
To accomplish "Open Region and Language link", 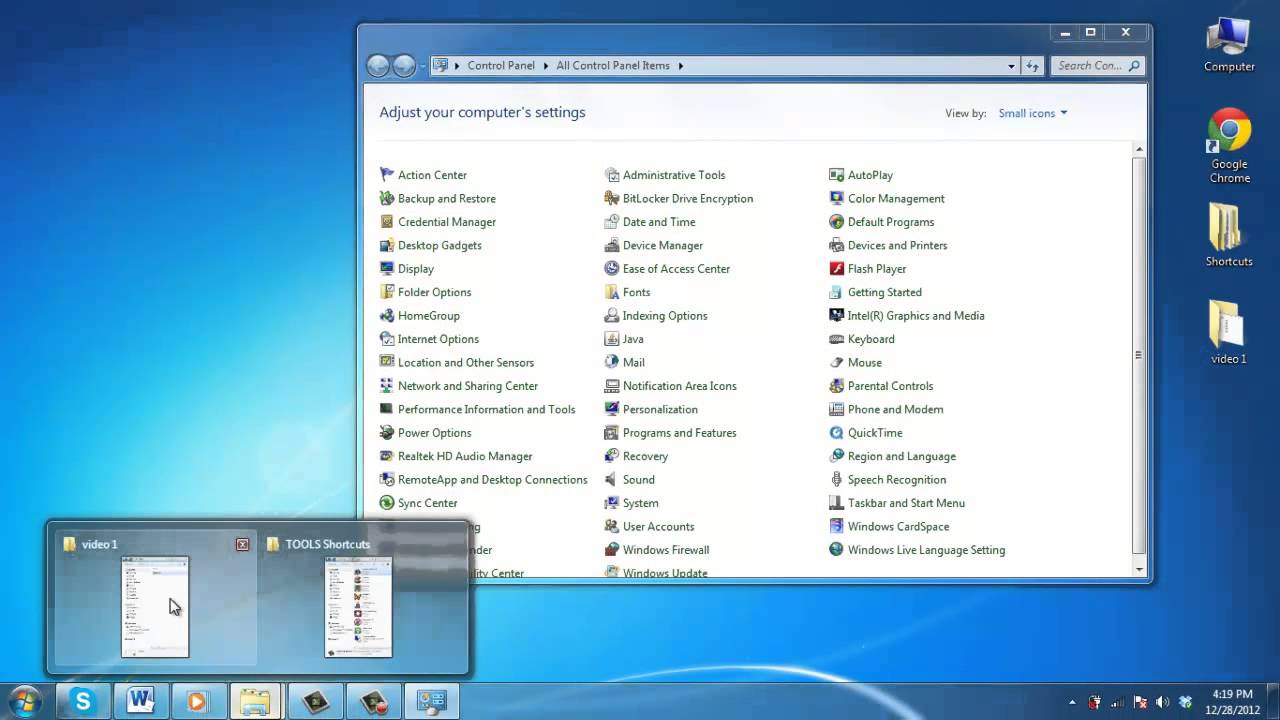I will click(x=902, y=456).
